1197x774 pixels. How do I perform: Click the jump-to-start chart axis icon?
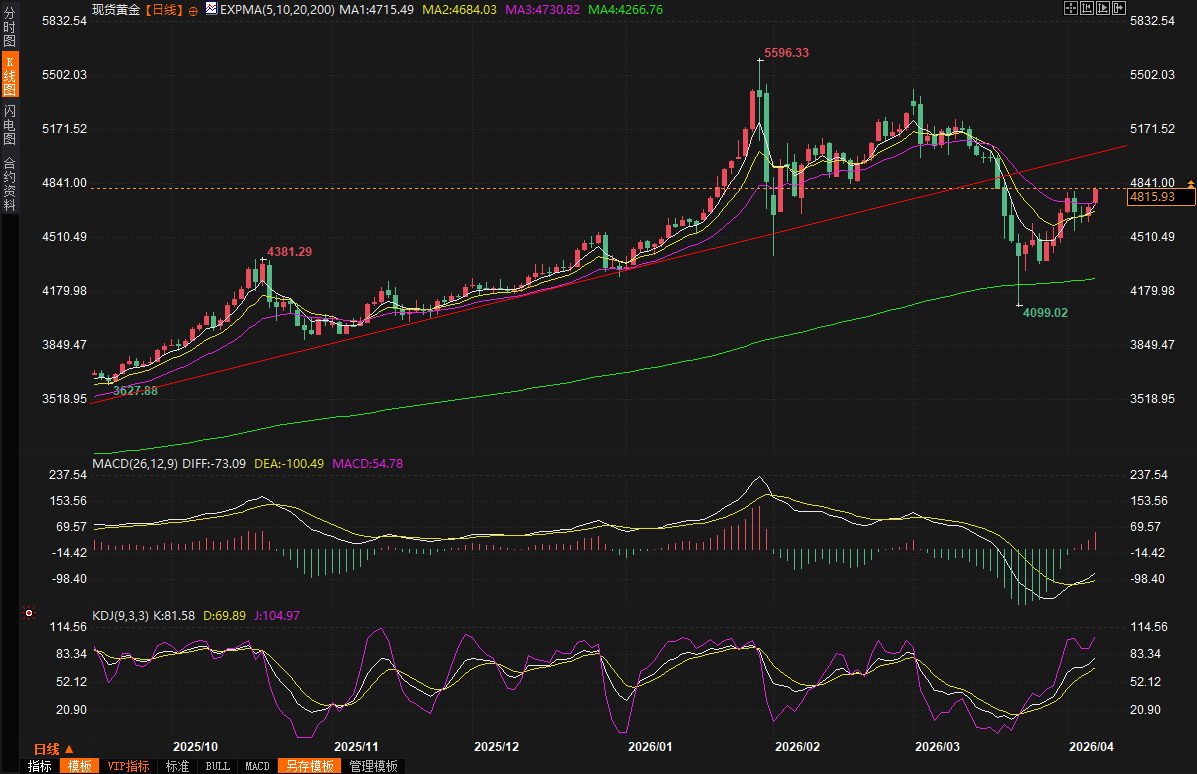1085,8
